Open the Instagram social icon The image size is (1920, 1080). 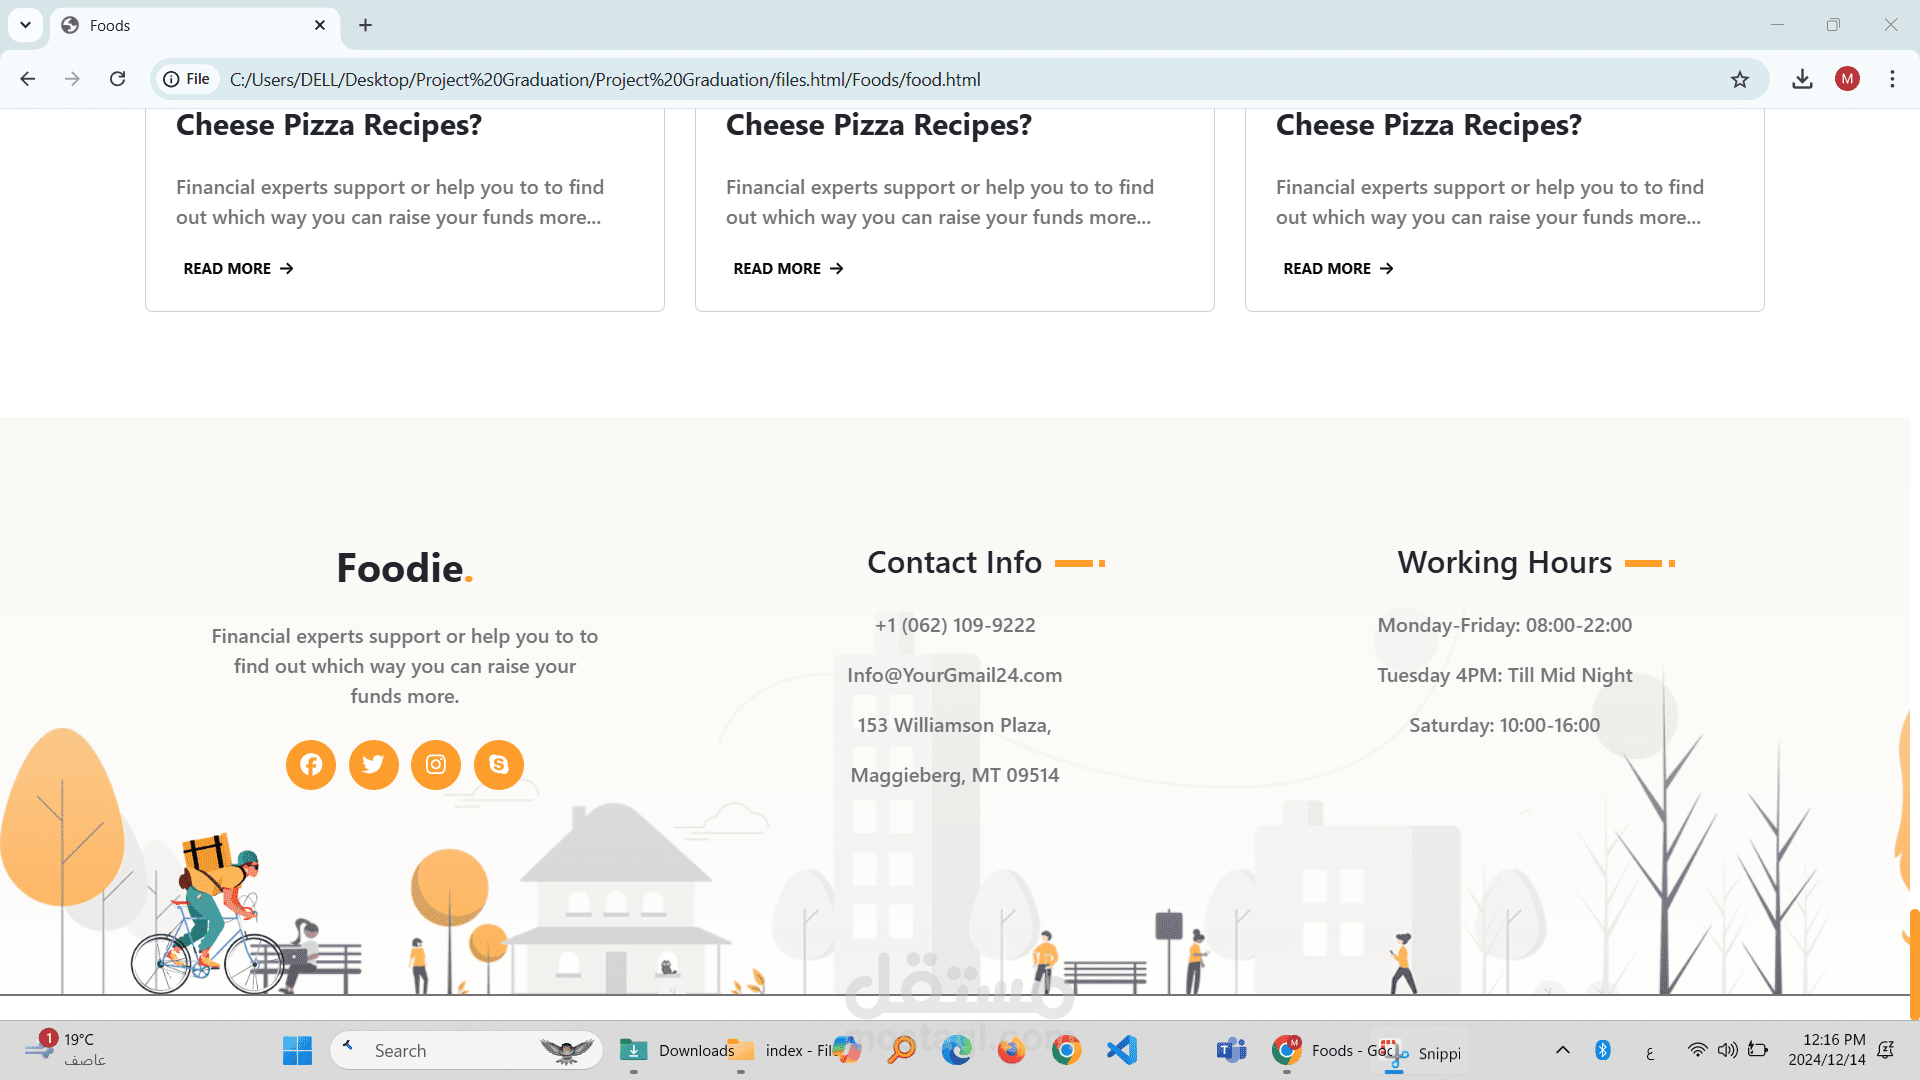coord(436,765)
